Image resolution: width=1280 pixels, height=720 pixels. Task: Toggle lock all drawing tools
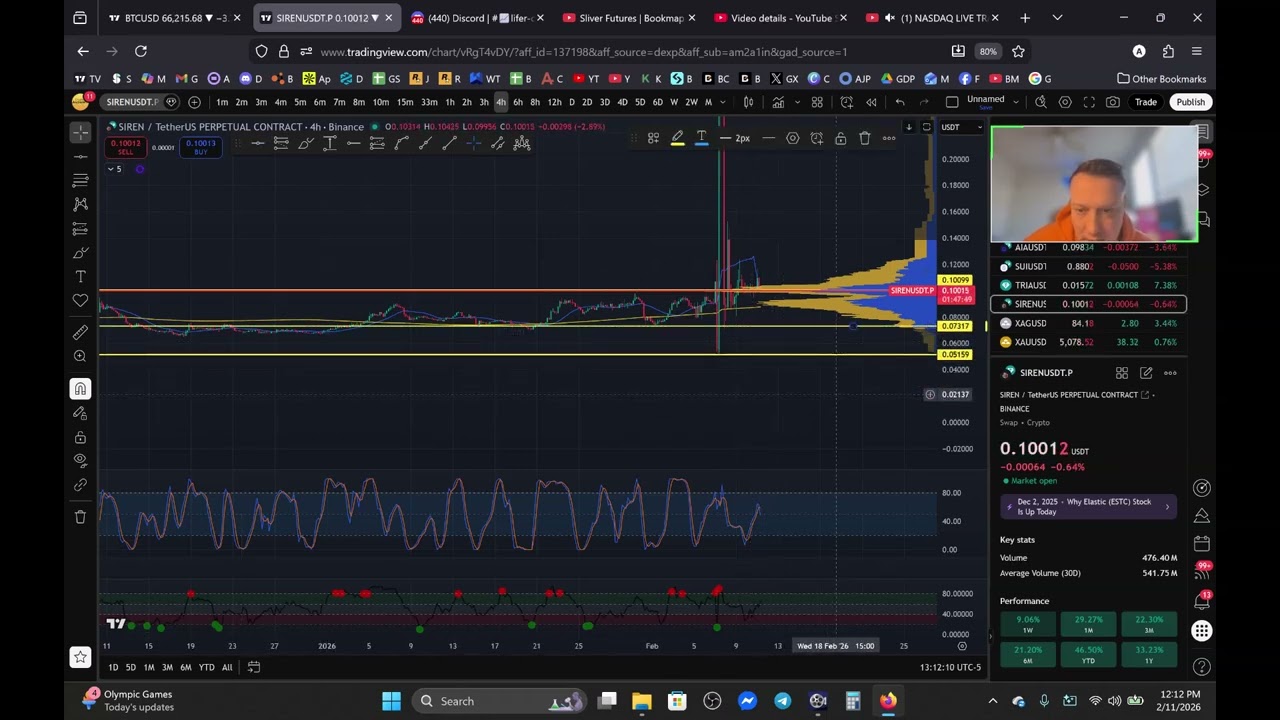coord(80,437)
